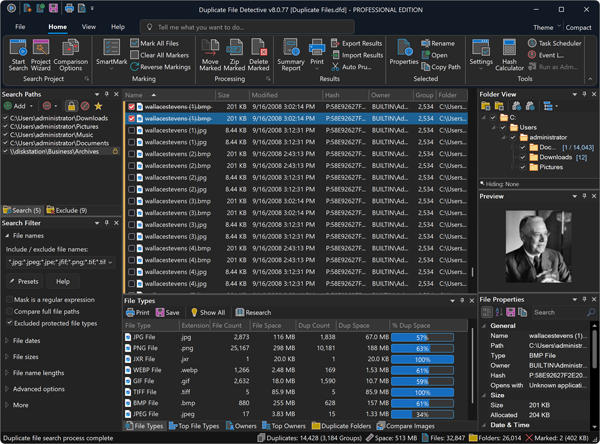Enable Mask is a regular expression
Viewport: 600px width, 444px height.
click(x=9, y=300)
